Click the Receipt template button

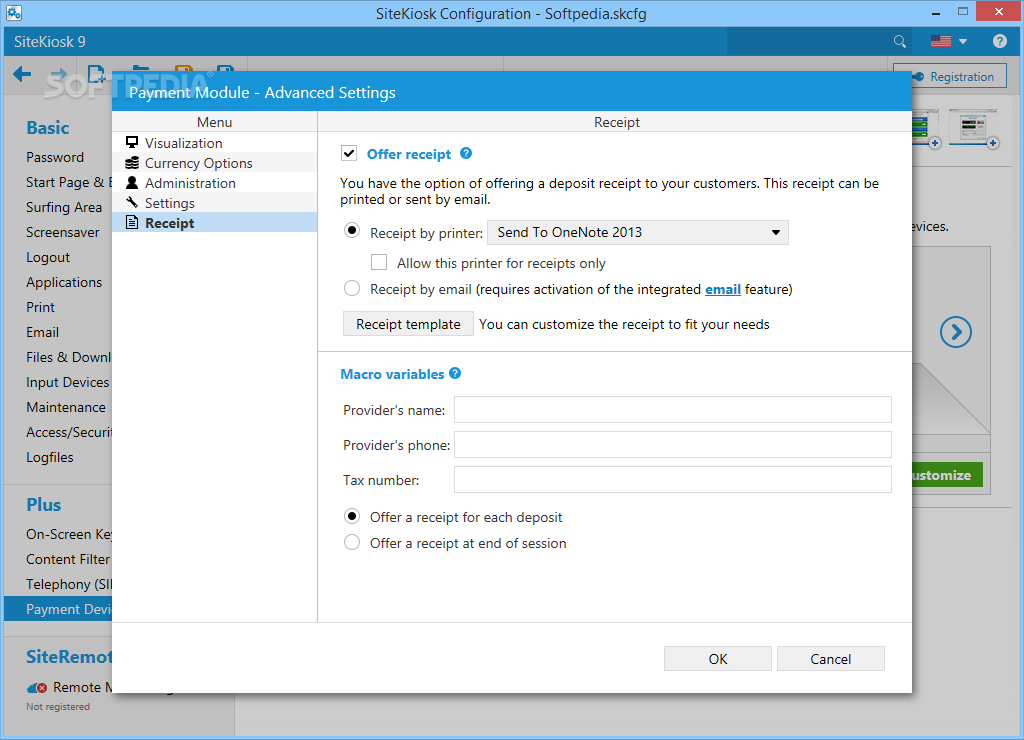pyautogui.click(x=408, y=324)
